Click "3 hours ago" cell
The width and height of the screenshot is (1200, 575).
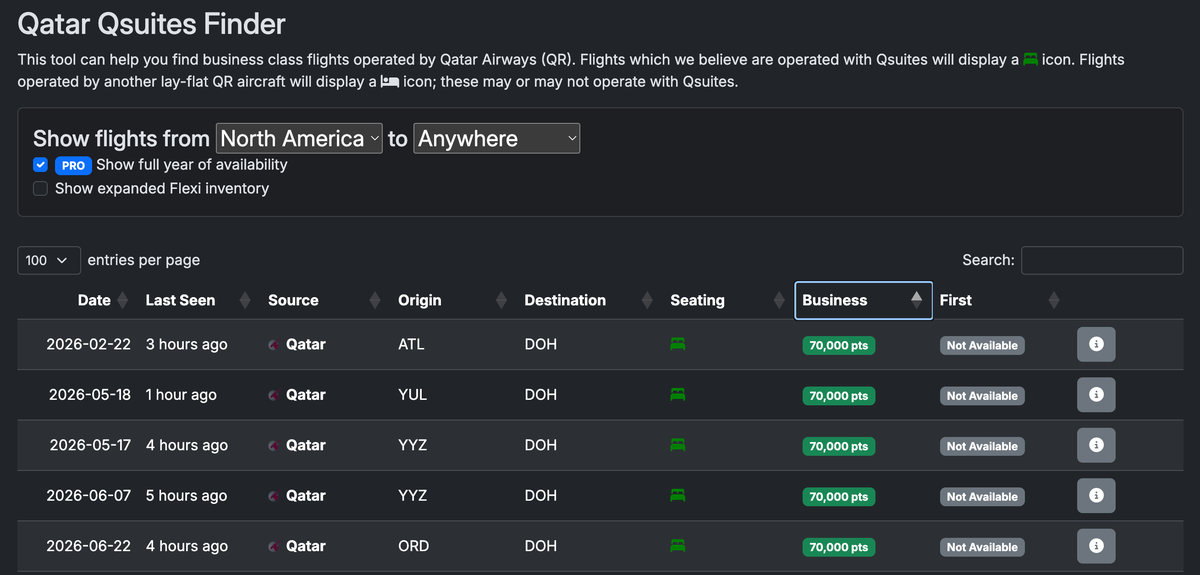point(186,344)
